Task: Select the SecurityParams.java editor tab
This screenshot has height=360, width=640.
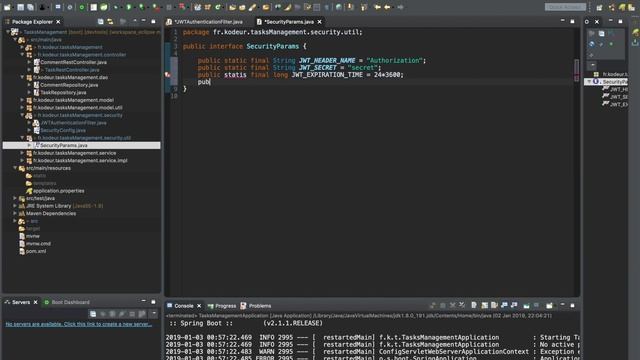Action: (289, 22)
